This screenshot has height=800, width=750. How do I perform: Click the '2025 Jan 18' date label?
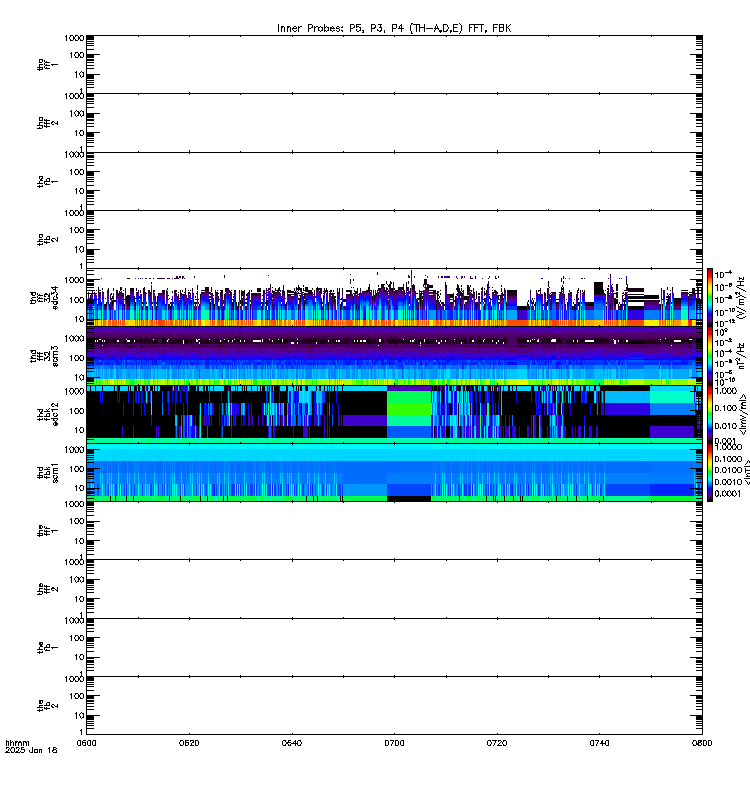click(x=31, y=751)
